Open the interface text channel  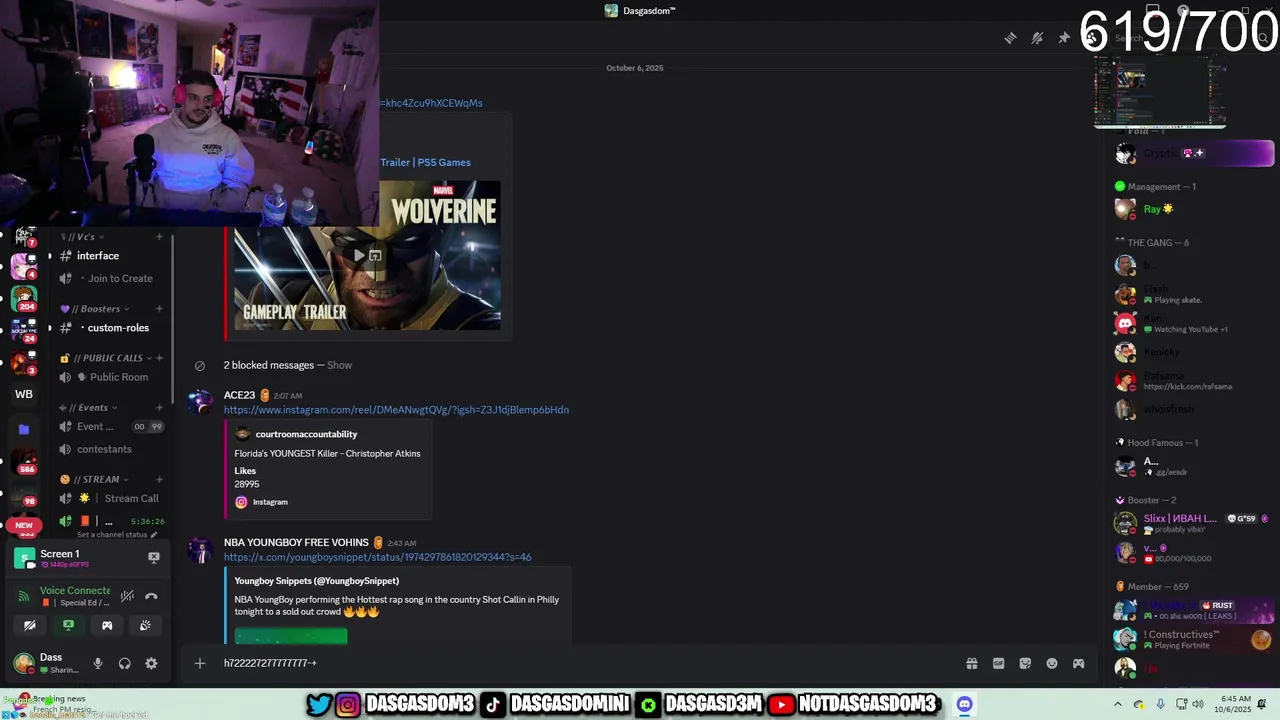pos(98,256)
